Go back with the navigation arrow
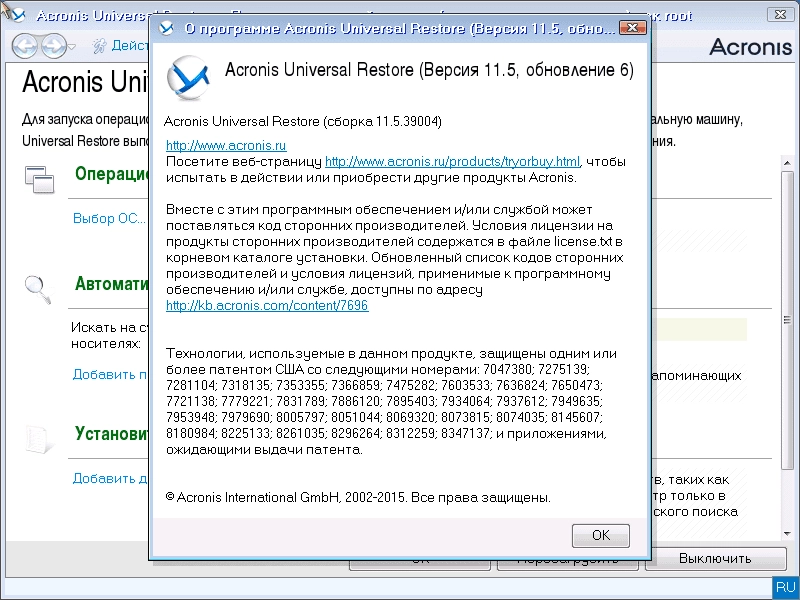This screenshot has height=600, width=800. [x=24, y=46]
